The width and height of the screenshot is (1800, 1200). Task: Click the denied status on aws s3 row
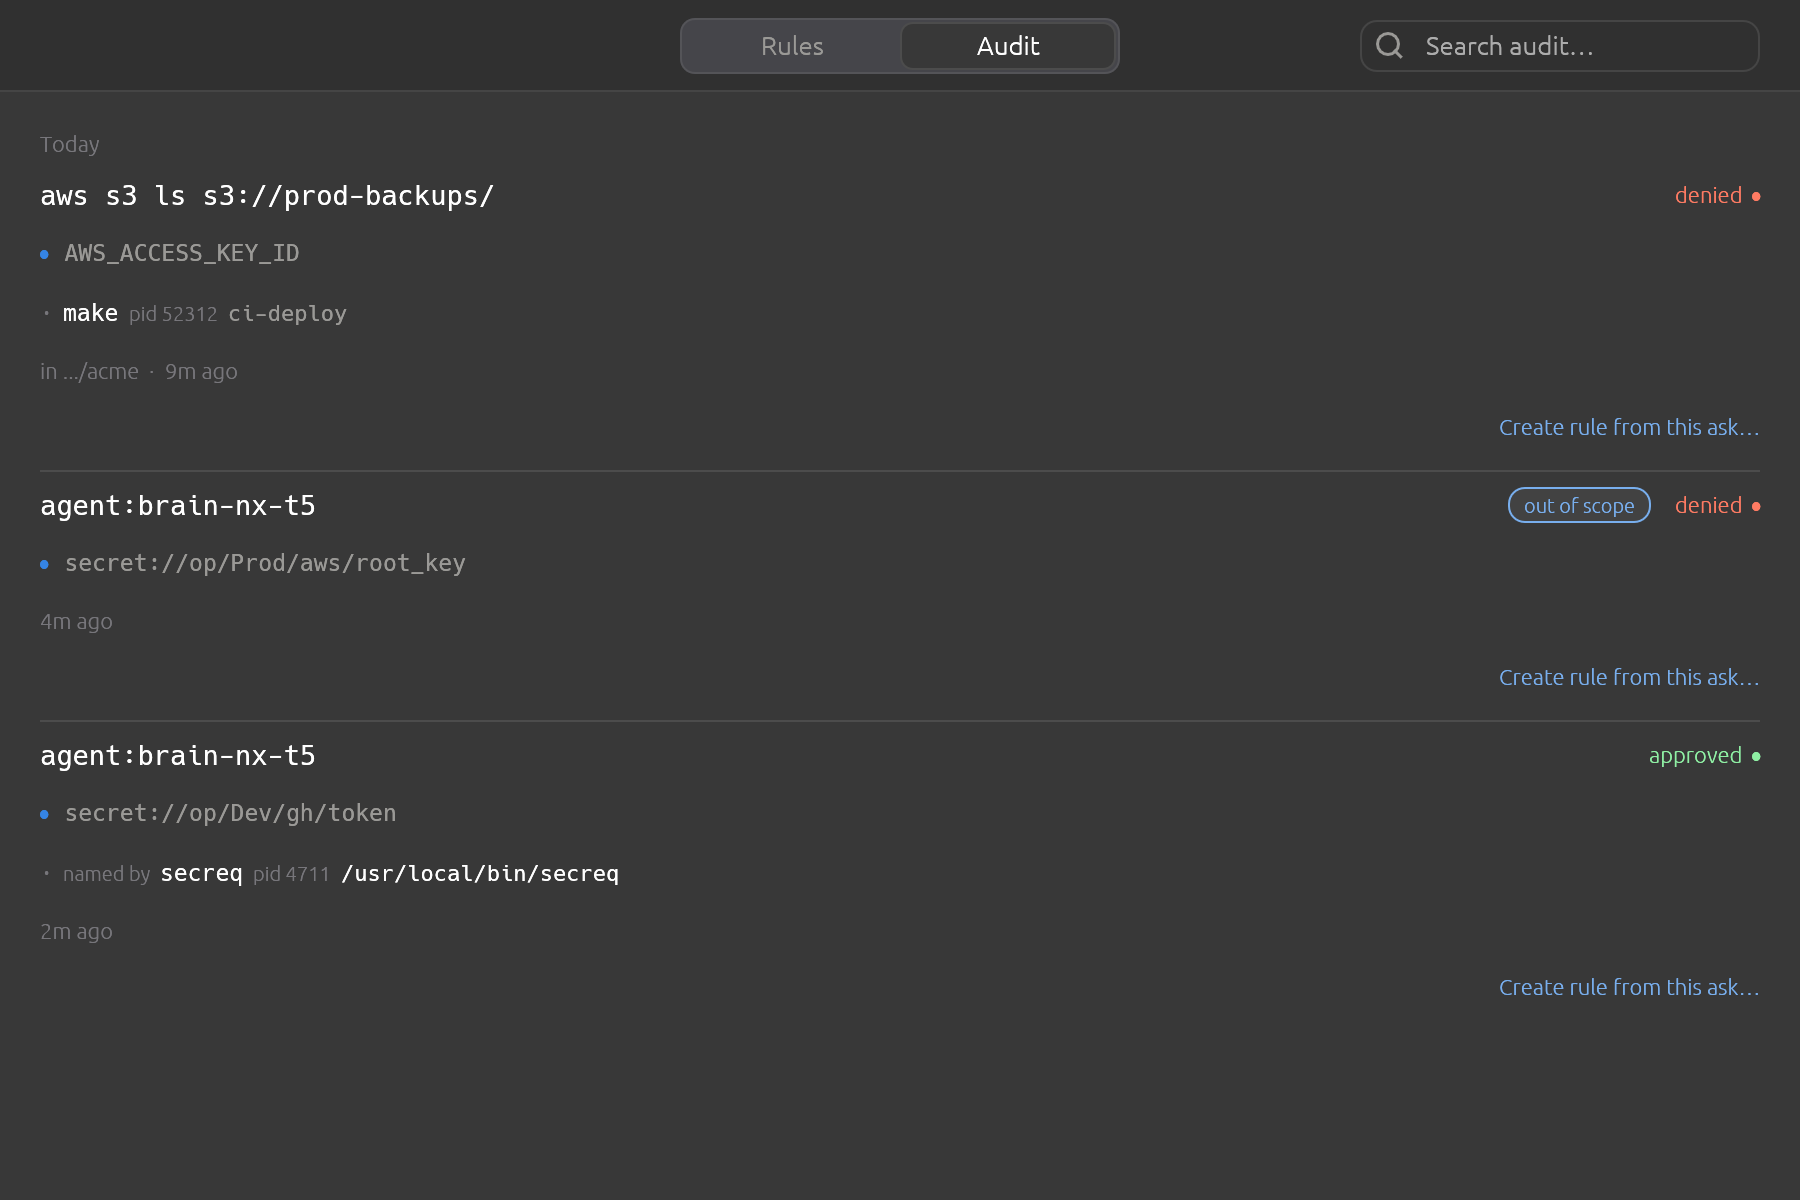(1708, 196)
